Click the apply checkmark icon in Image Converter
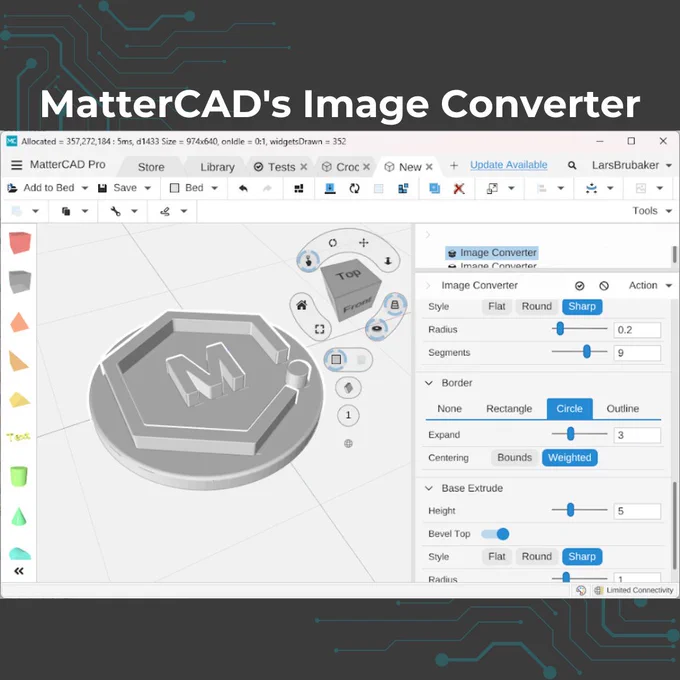The height and width of the screenshot is (680, 680). [x=579, y=286]
